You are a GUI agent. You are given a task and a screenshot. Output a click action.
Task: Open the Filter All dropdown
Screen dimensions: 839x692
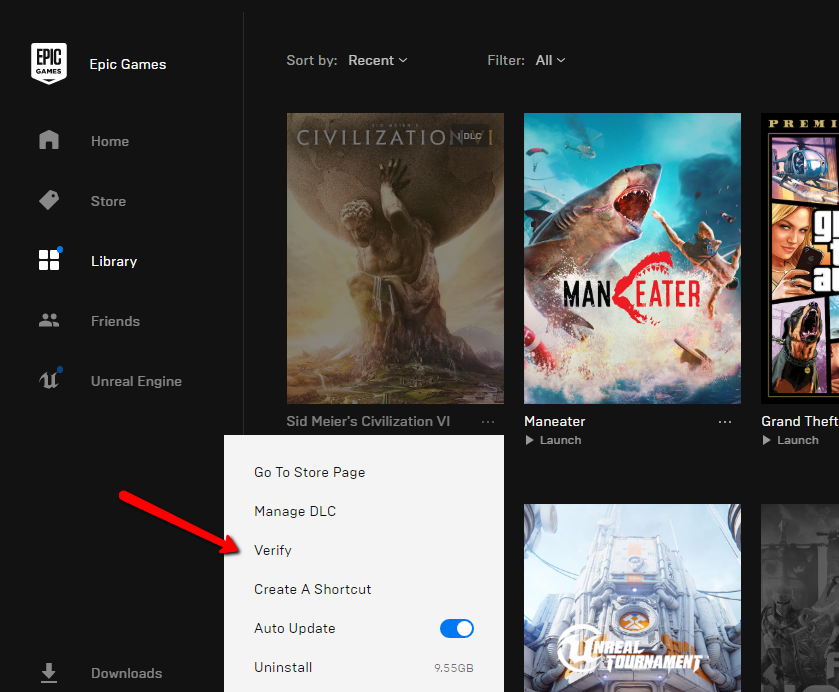[x=550, y=60]
